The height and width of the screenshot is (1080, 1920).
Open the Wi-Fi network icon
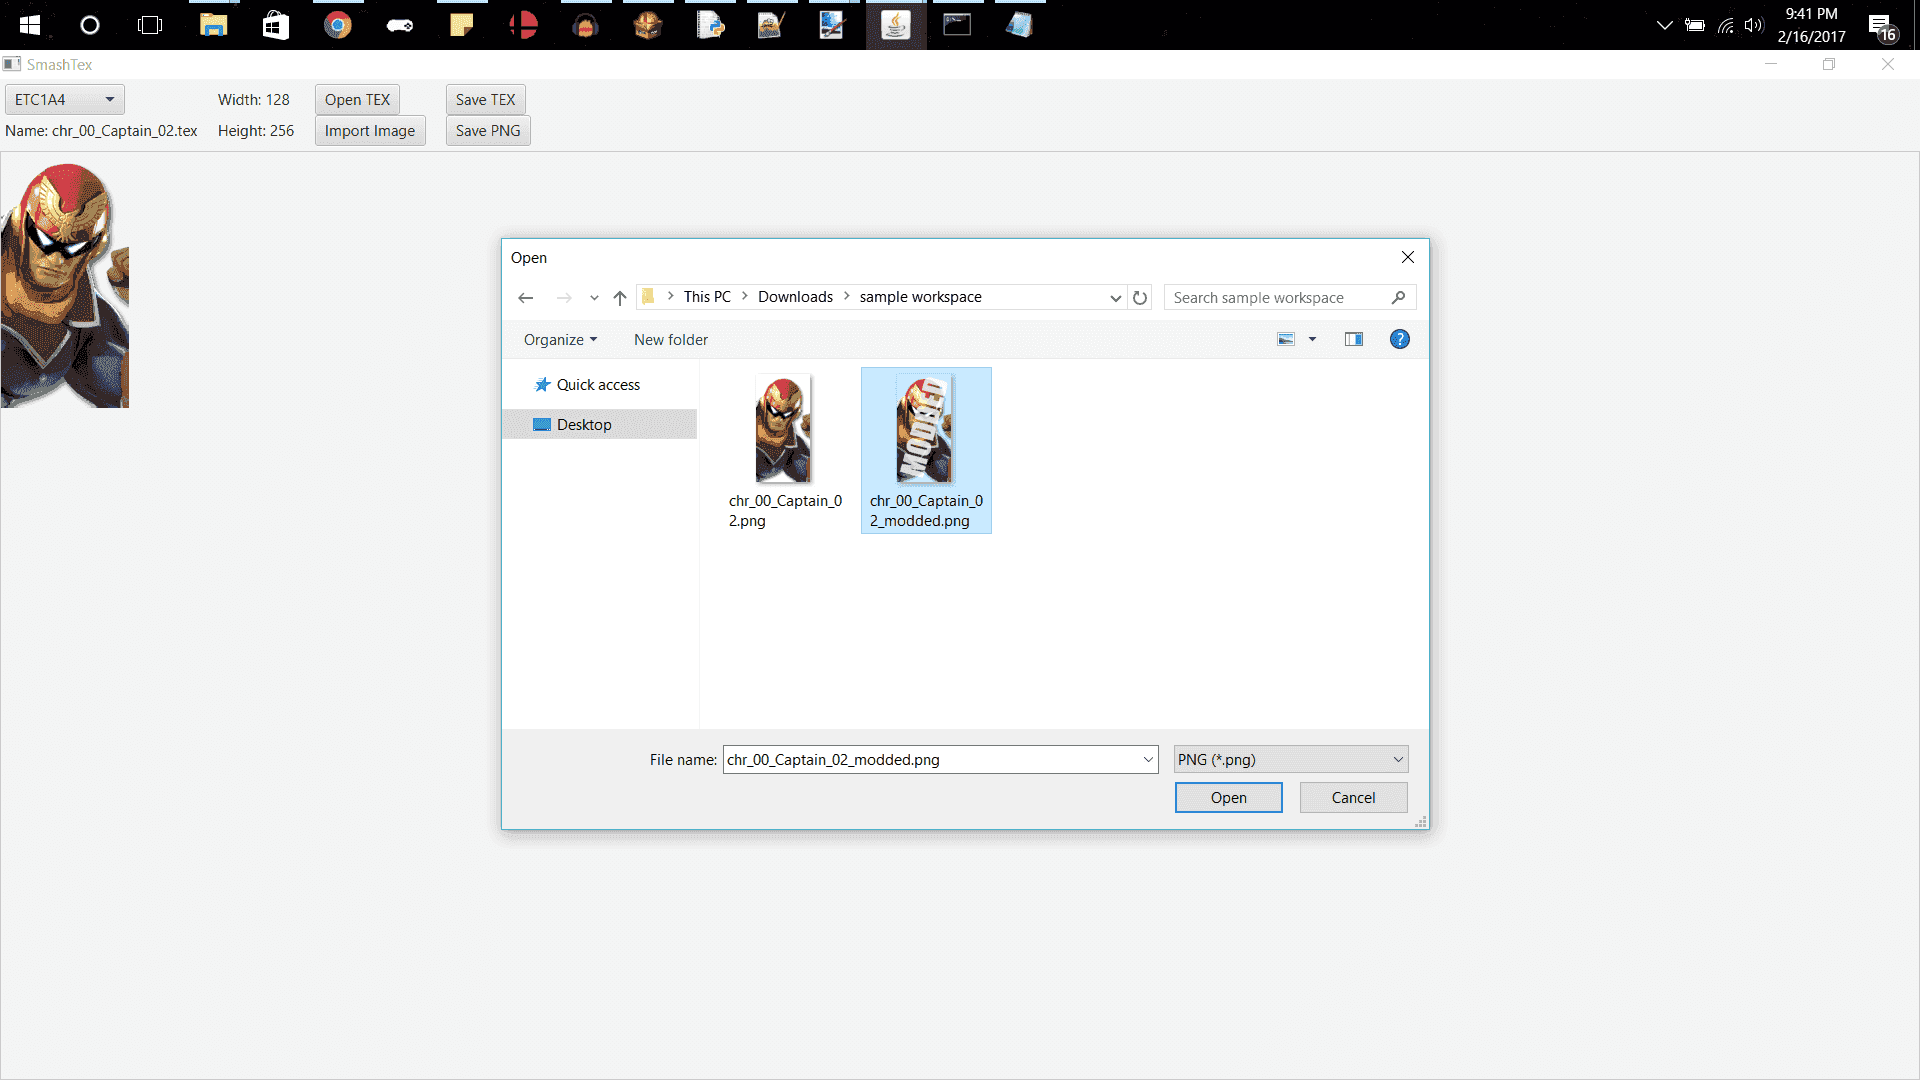[1725, 25]
